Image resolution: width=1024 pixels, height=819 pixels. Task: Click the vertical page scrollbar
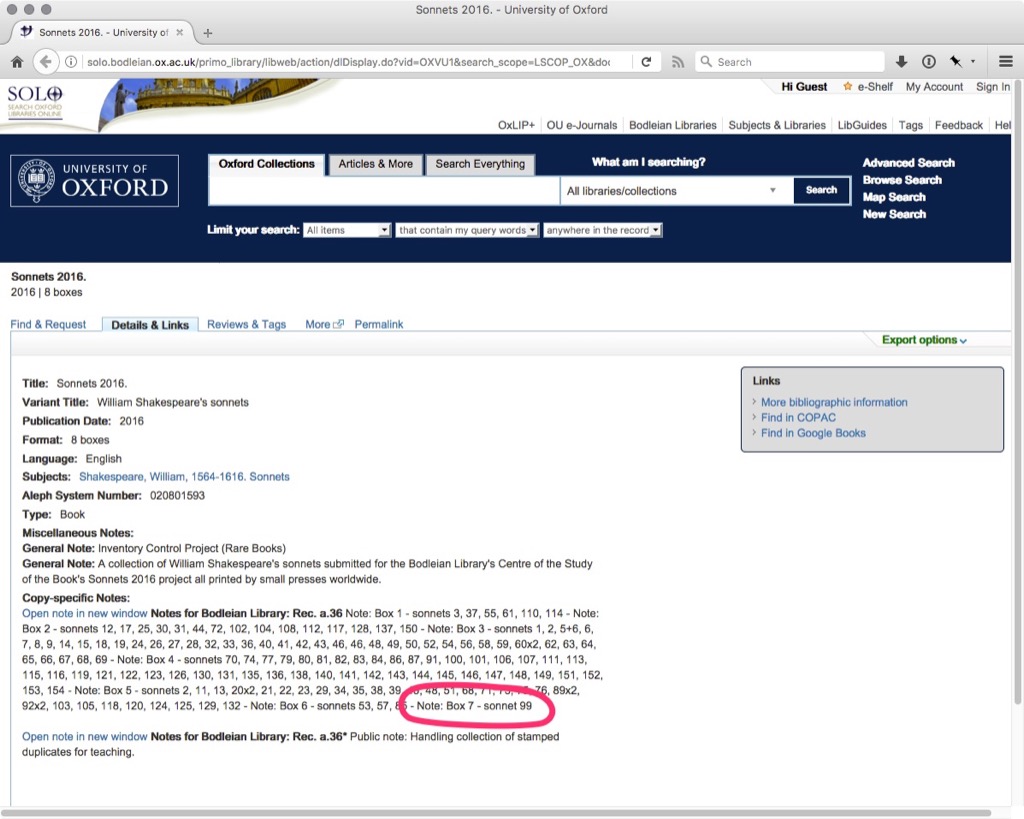point(1017,392)
